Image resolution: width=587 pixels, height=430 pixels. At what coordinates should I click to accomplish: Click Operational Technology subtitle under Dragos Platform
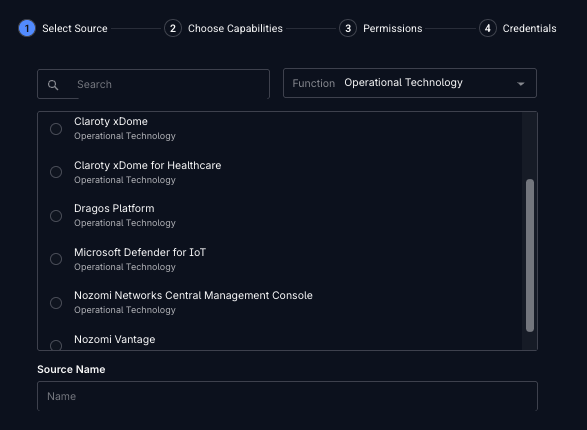point(125,223)
